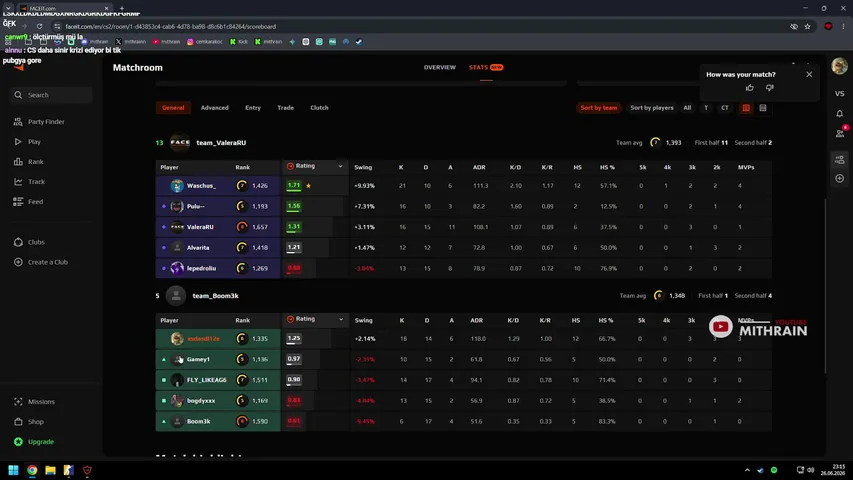Open player ValeraRU profile
This screenshot has height=480, width=853.
pos(200,227)
